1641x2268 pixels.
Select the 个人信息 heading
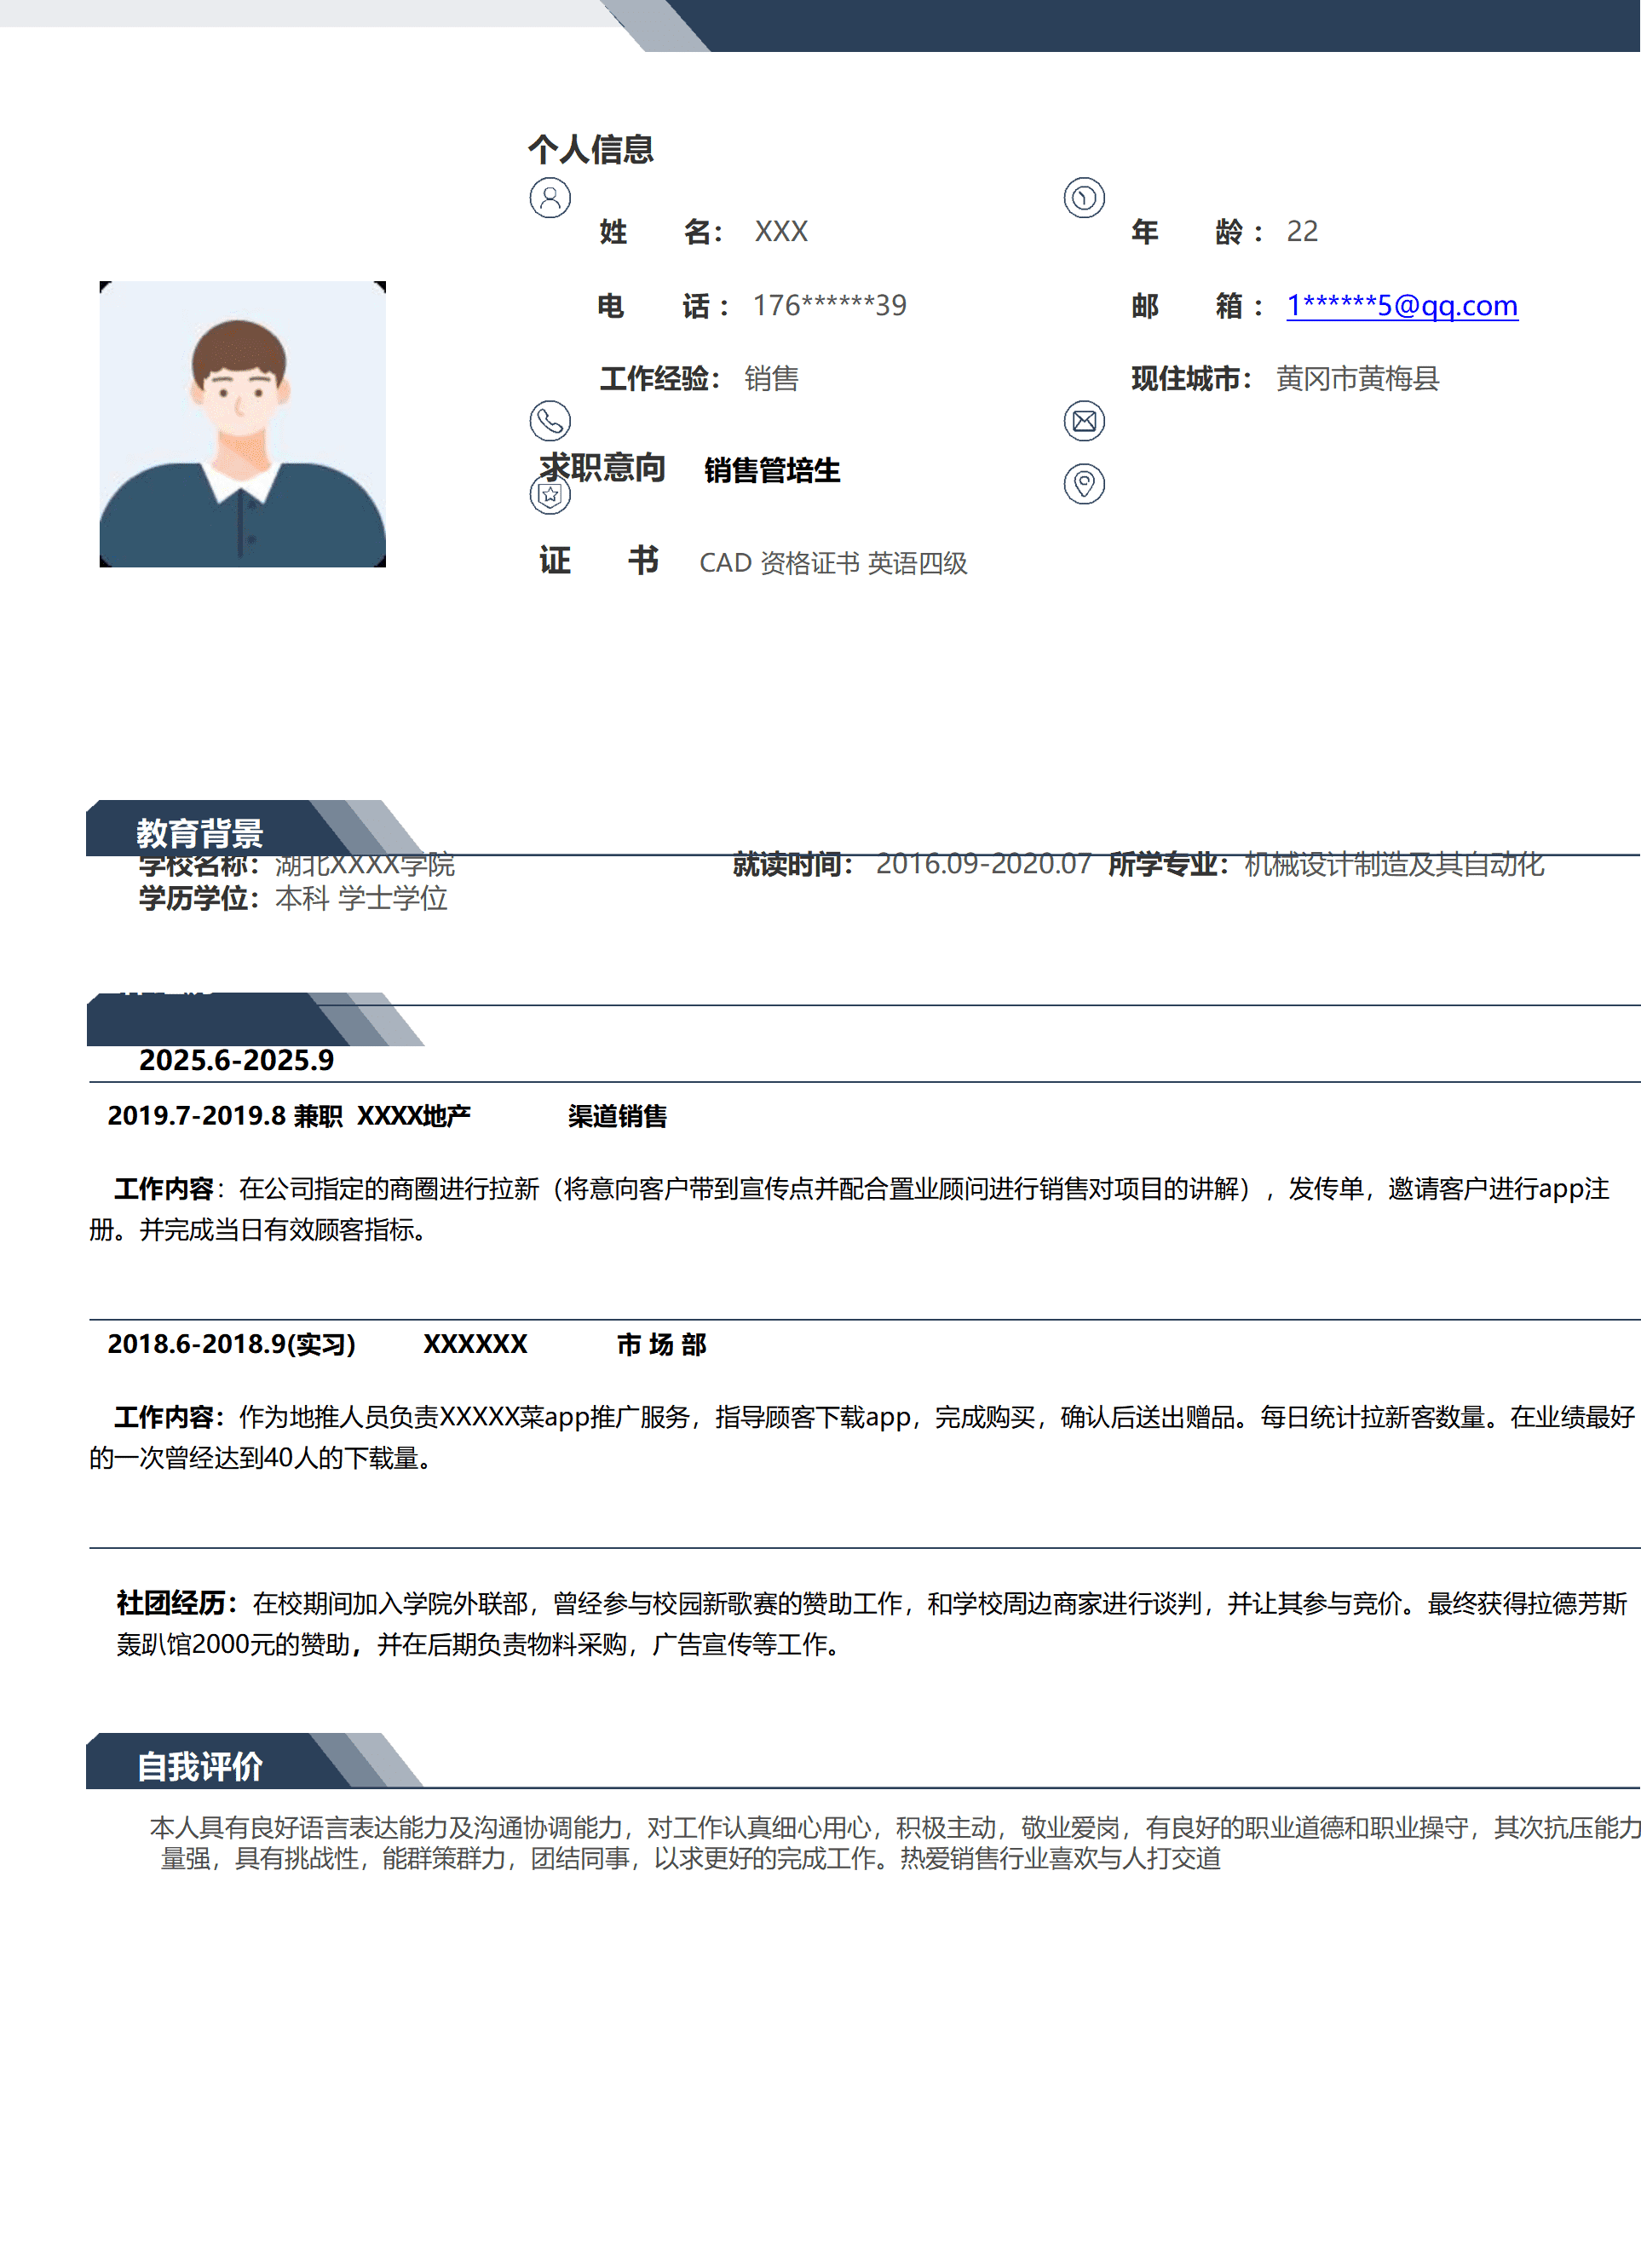coord(591,149)
